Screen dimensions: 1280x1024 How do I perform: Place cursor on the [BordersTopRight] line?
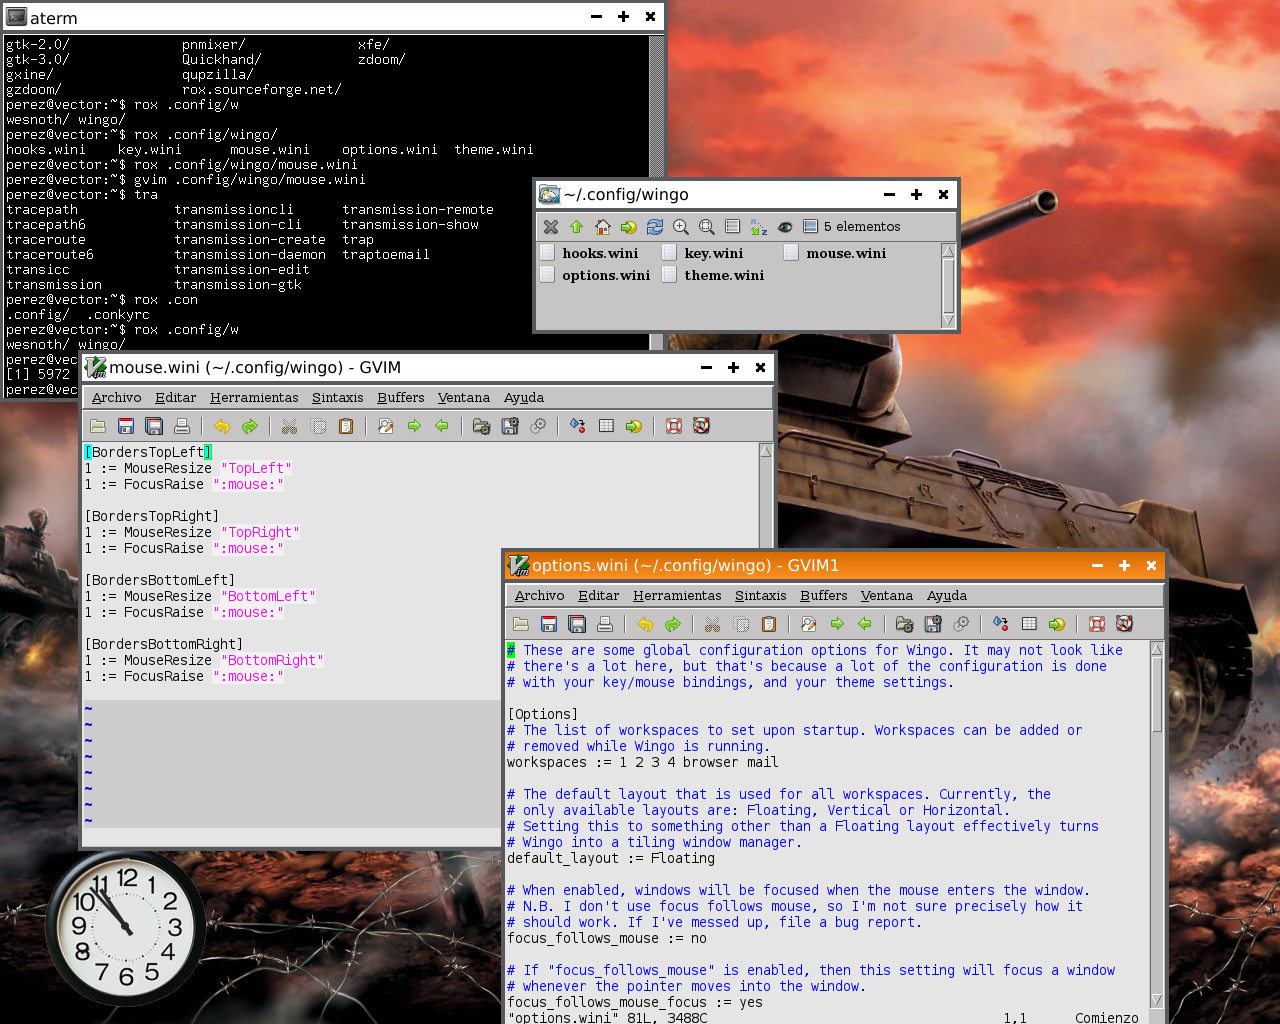pyautogui.click(x=152, y=517)
